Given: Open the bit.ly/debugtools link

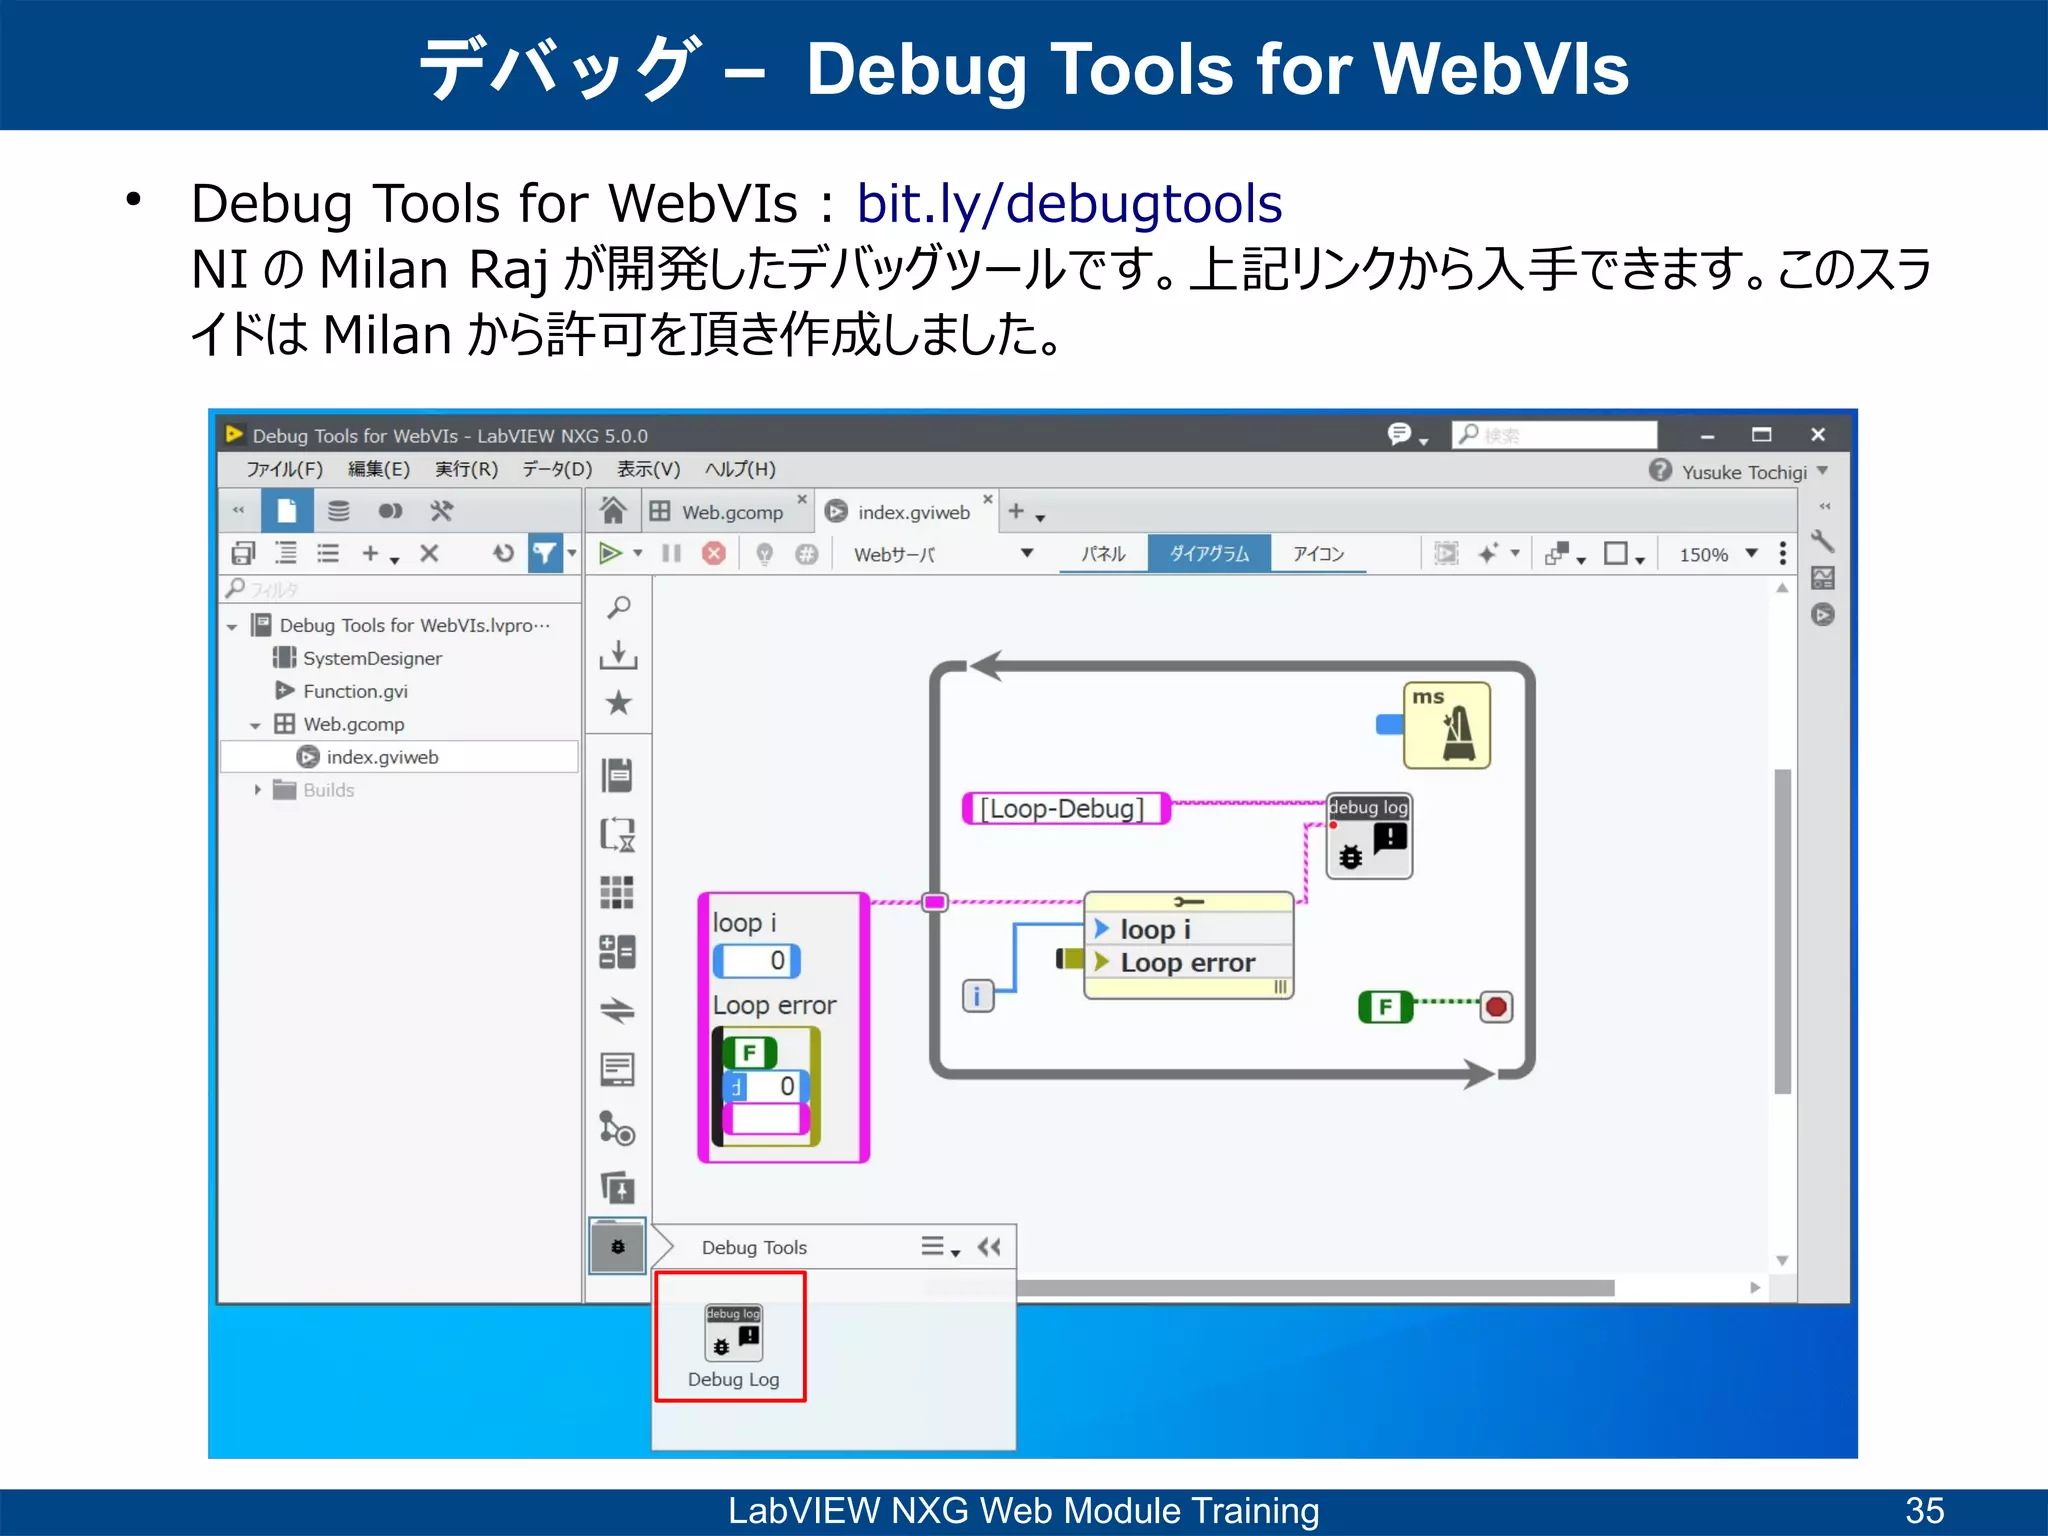Looking at the screenshot, I should pos(1069,204).
